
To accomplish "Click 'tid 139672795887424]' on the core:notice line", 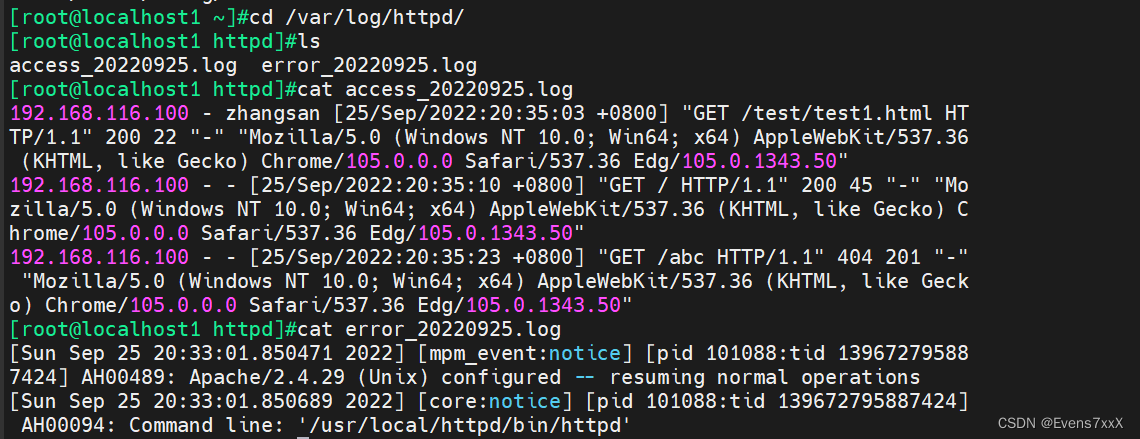I will pos(855,400).
